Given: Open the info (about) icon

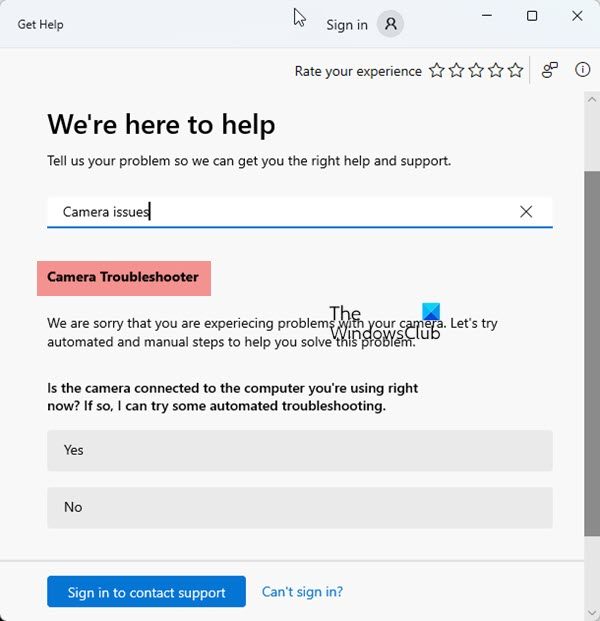Looking at the screenshot, I should pyautogui.click(x=582, y=70).
